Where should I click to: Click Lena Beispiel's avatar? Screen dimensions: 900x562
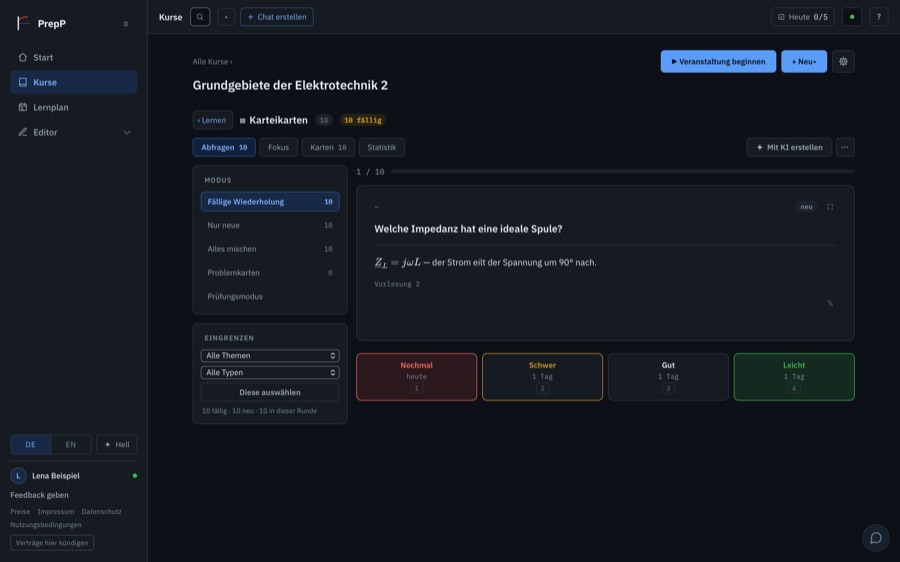(x=18, y=475)
